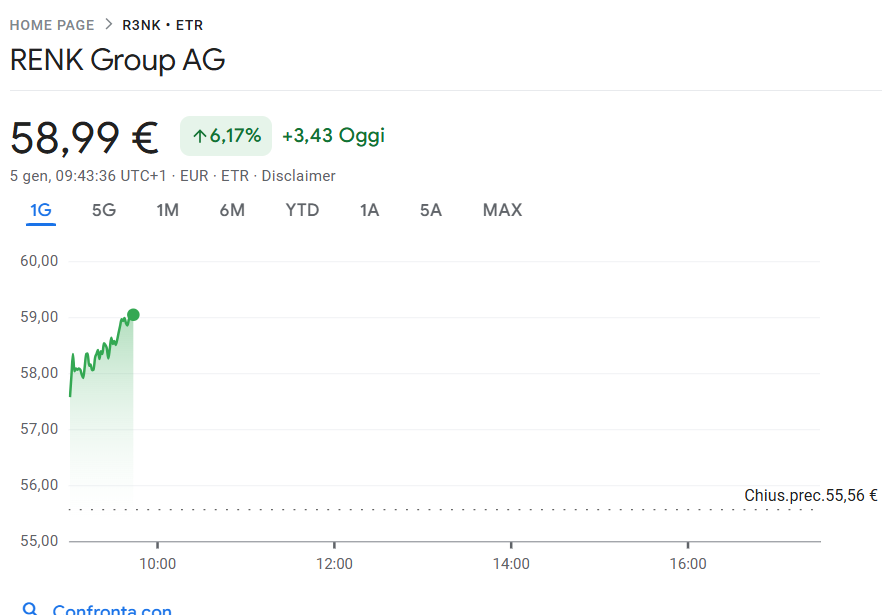Click the 12:00 time axis label
882x615 pixels.
[334, 564]
